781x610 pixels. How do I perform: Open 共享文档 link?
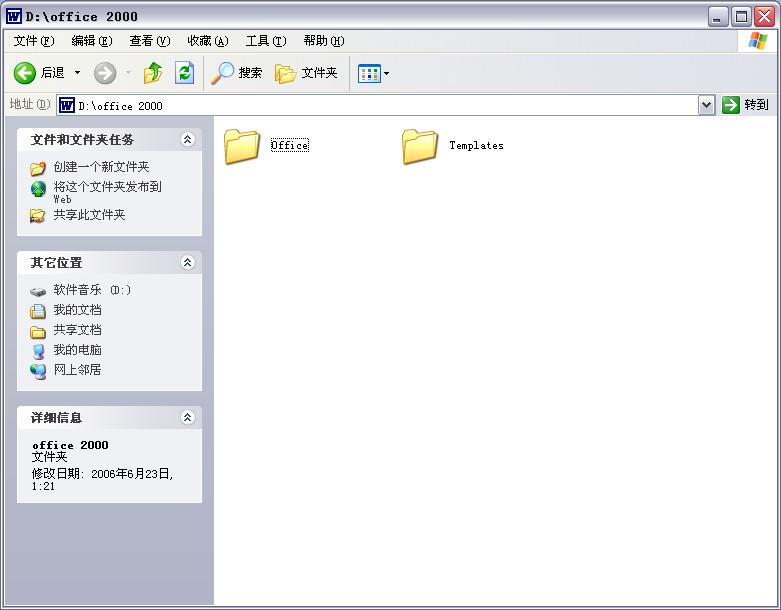tap(77, 330)
